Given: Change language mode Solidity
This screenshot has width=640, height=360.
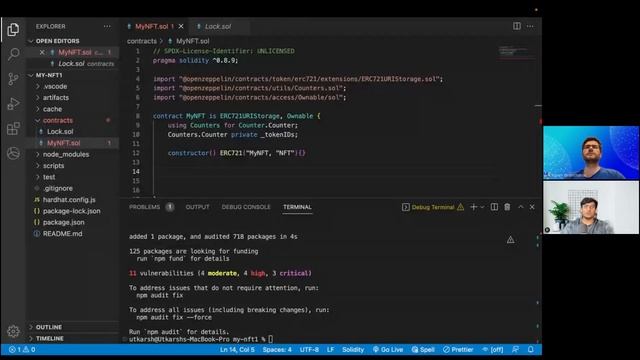Looking at the screenshot, I should pos(353,349).
